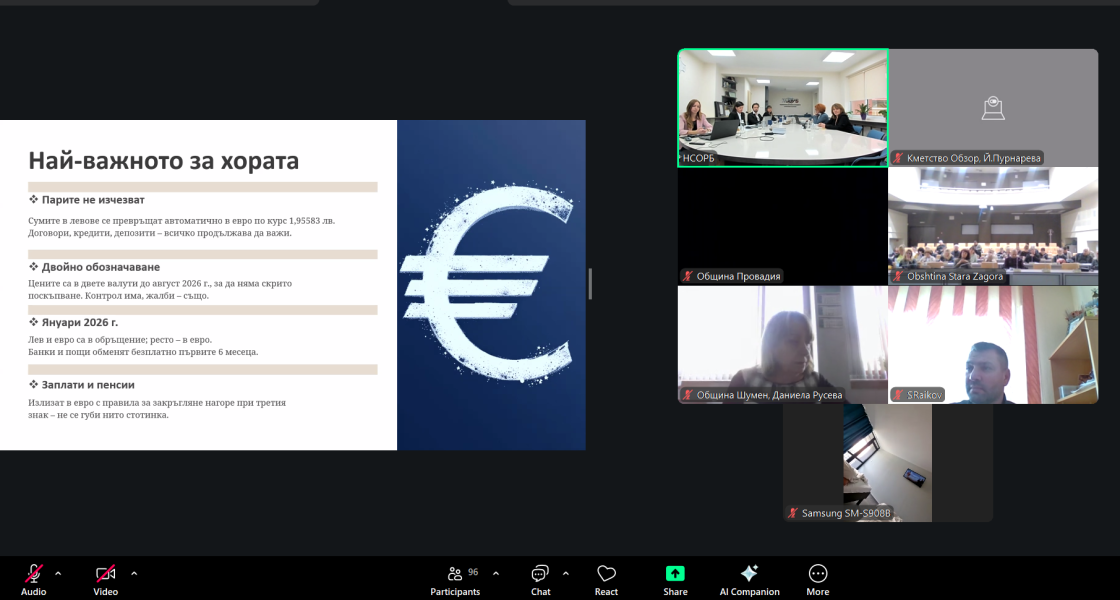Open the Participants panel icon

(455, 574)
